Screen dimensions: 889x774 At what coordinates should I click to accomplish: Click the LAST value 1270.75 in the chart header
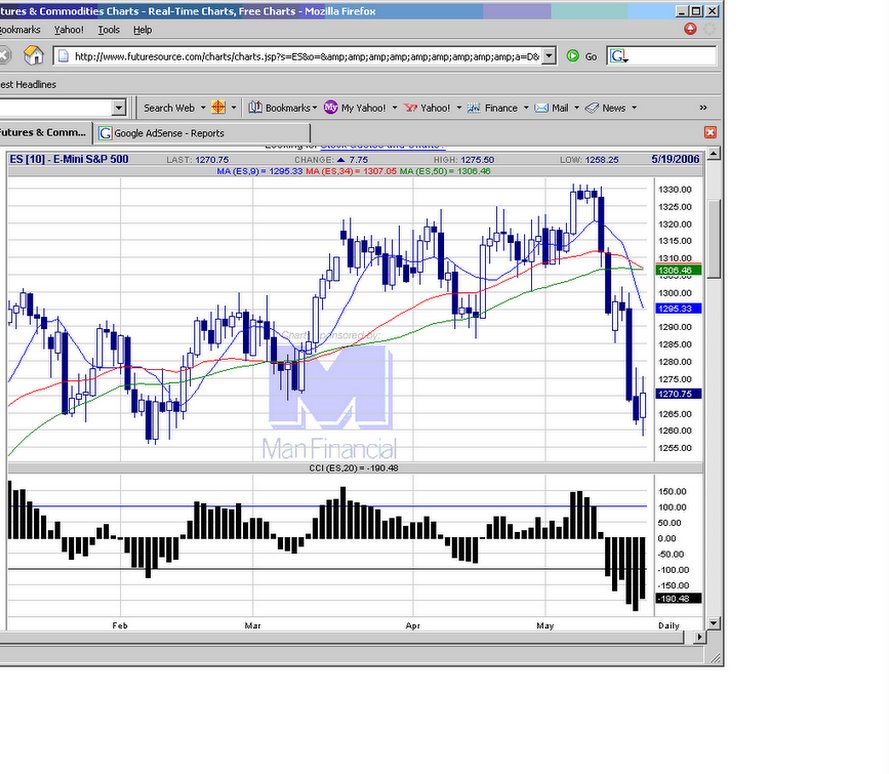coord(212,160)
